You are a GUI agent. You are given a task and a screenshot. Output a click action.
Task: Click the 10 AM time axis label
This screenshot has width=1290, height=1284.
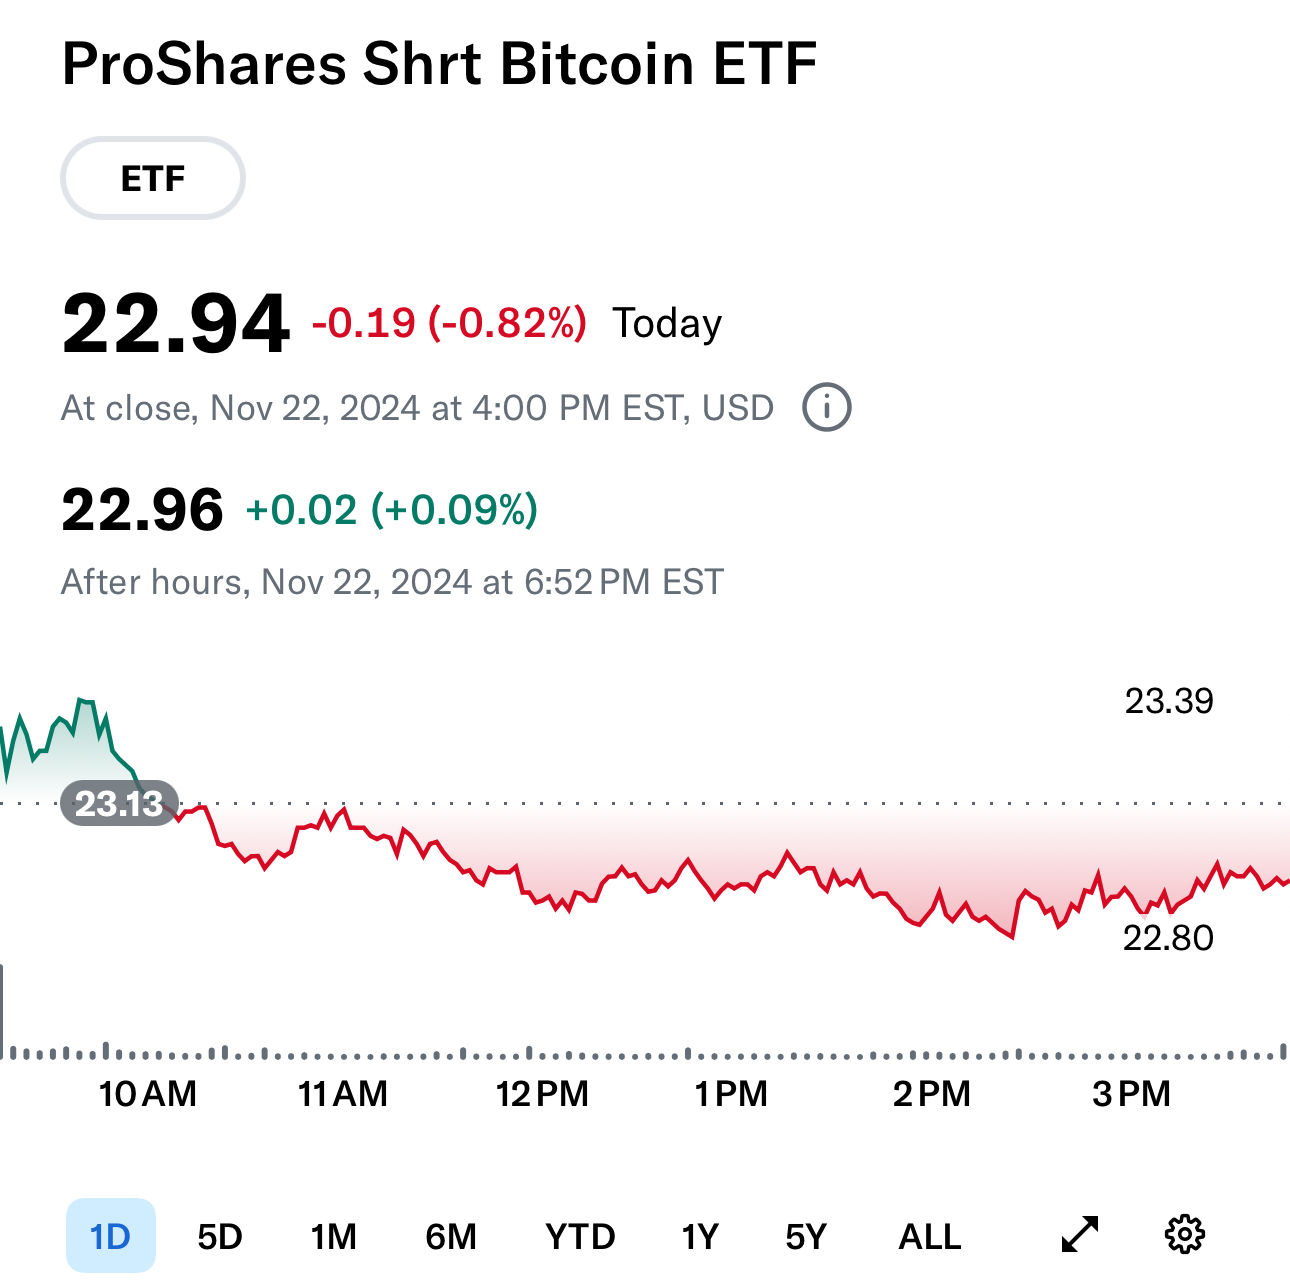[x=148, y=1094]
